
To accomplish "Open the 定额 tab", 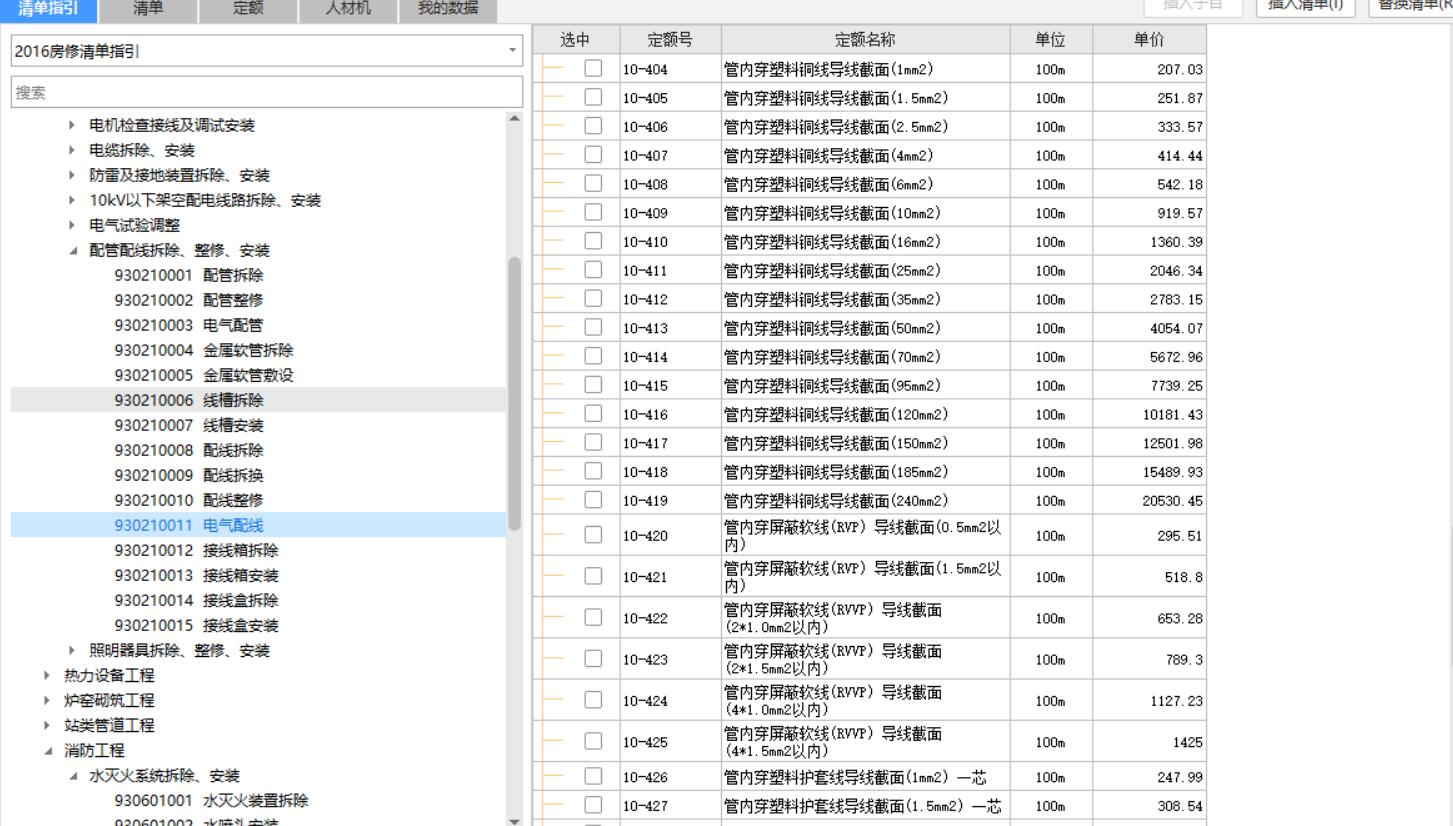I will pos(248,9).
